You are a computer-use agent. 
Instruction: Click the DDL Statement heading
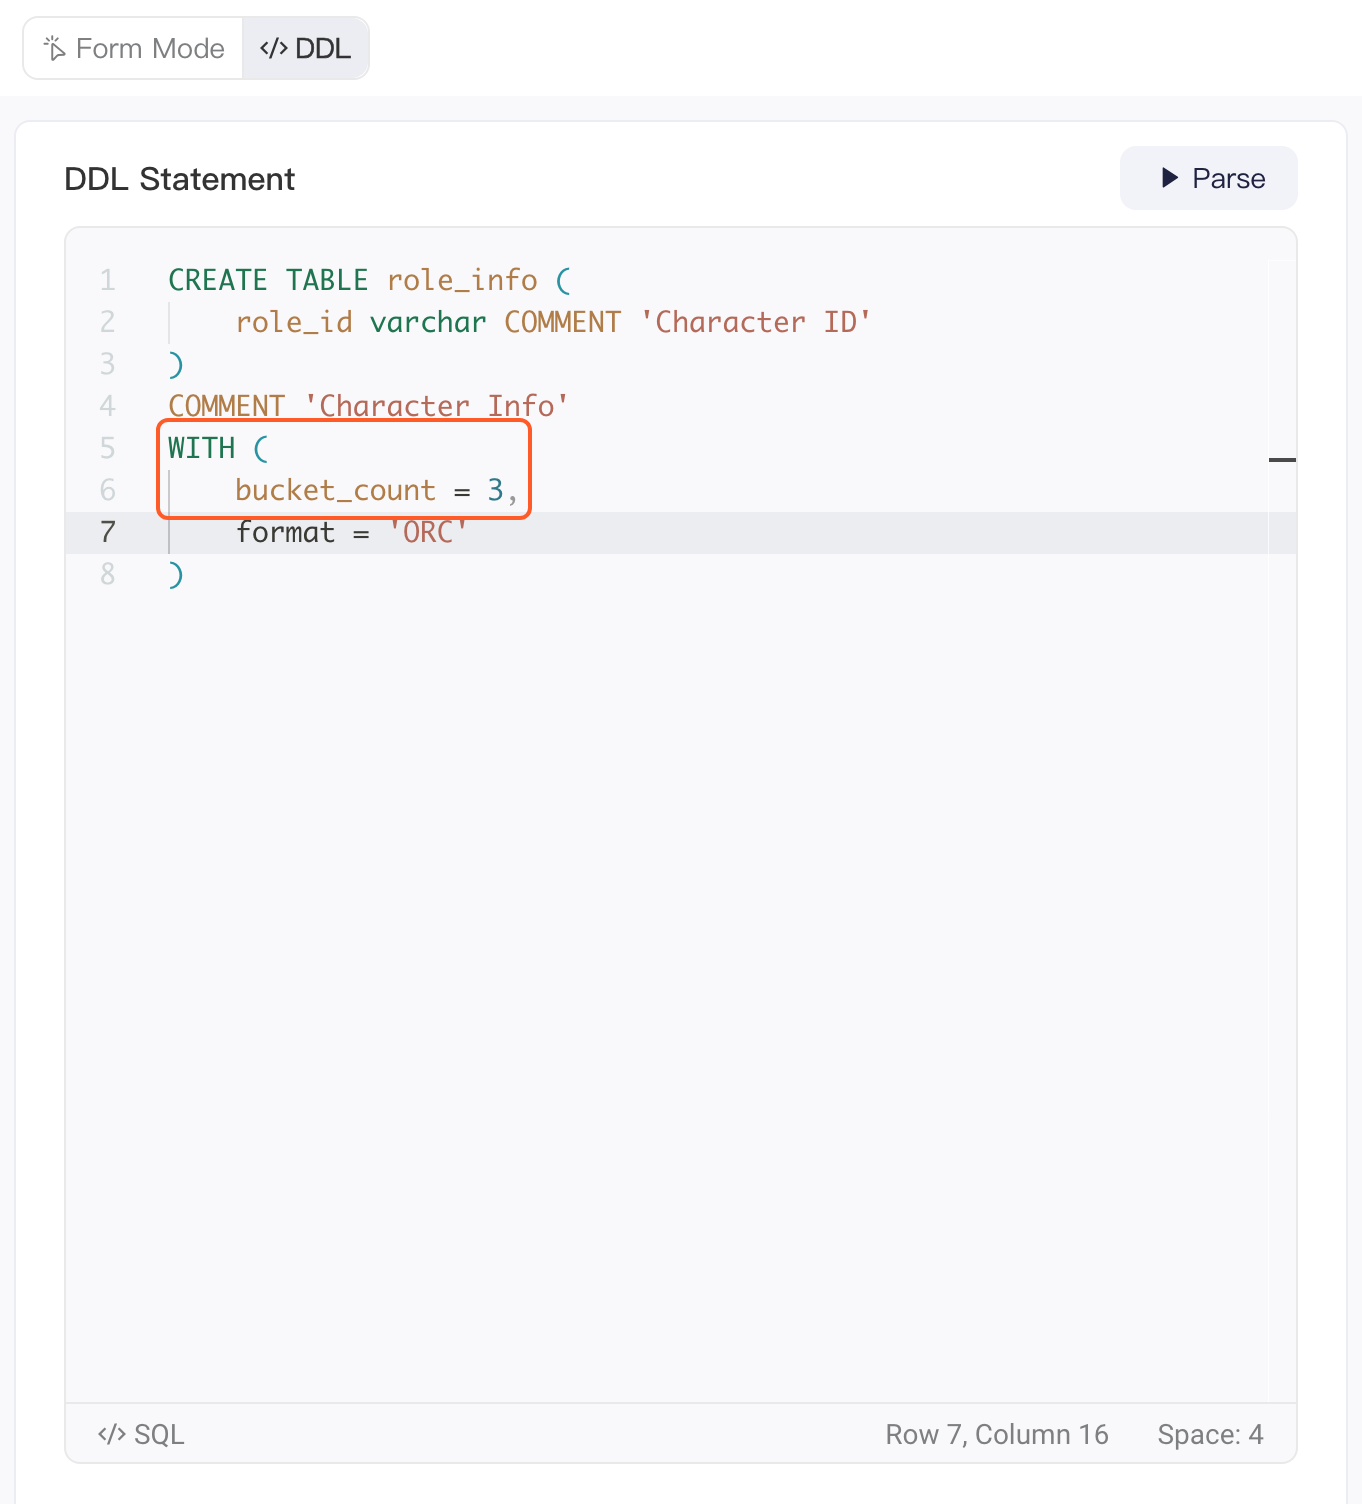(179, 179)
